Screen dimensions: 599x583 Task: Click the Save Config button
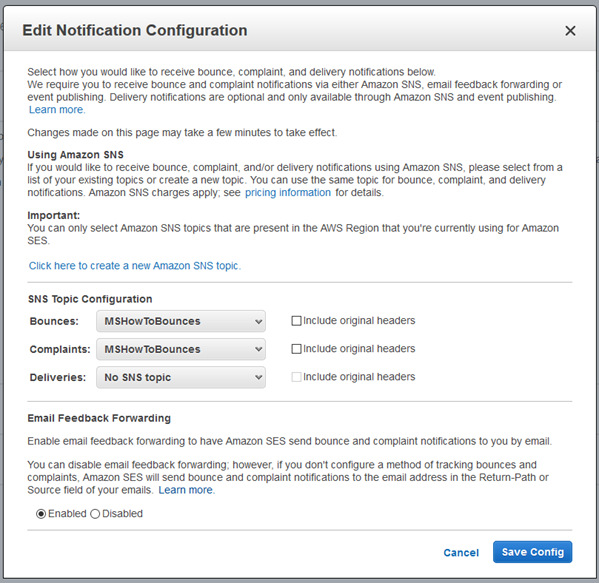pyautogui.click(x=532, y=552)
